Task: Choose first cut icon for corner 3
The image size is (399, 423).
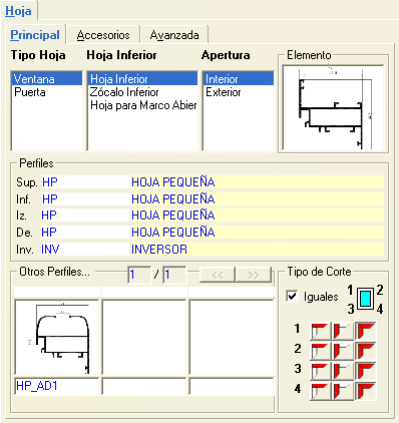Action: [320, 371]
